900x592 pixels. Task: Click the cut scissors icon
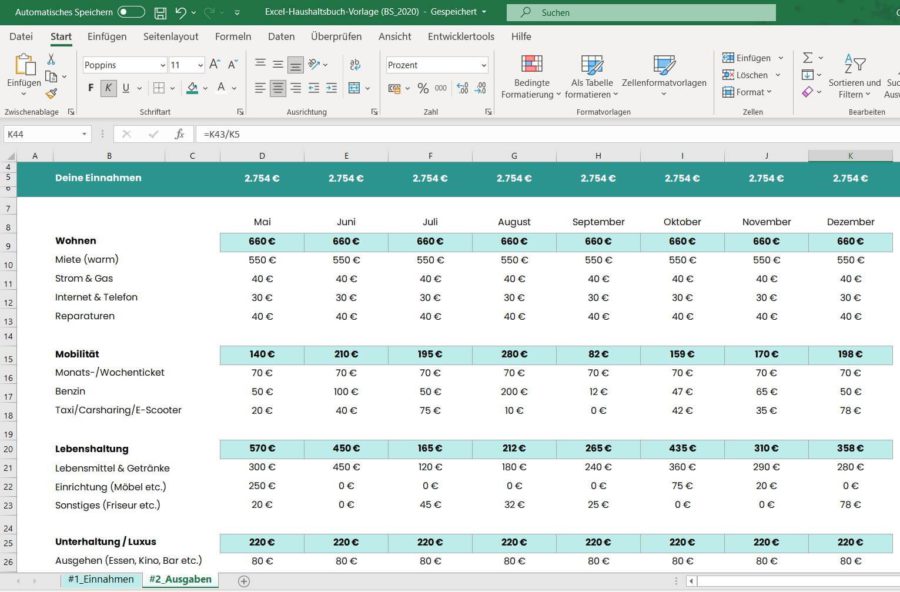pos(51,59)
